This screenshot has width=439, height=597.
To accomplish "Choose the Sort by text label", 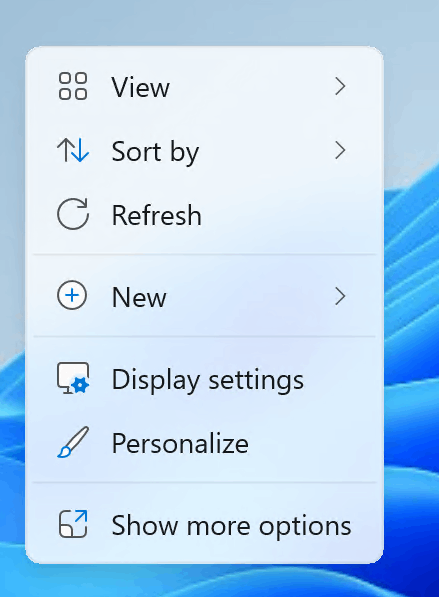I will (x=155, y=152).
